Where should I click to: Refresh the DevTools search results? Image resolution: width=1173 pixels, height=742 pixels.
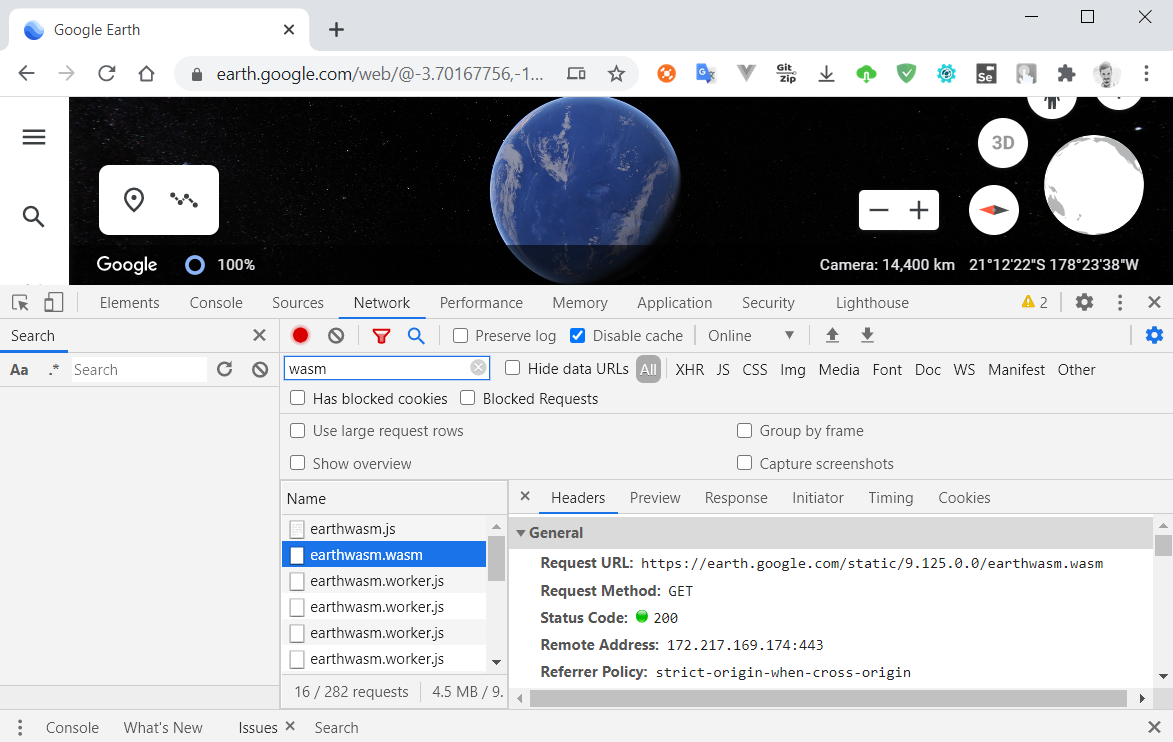224,369
